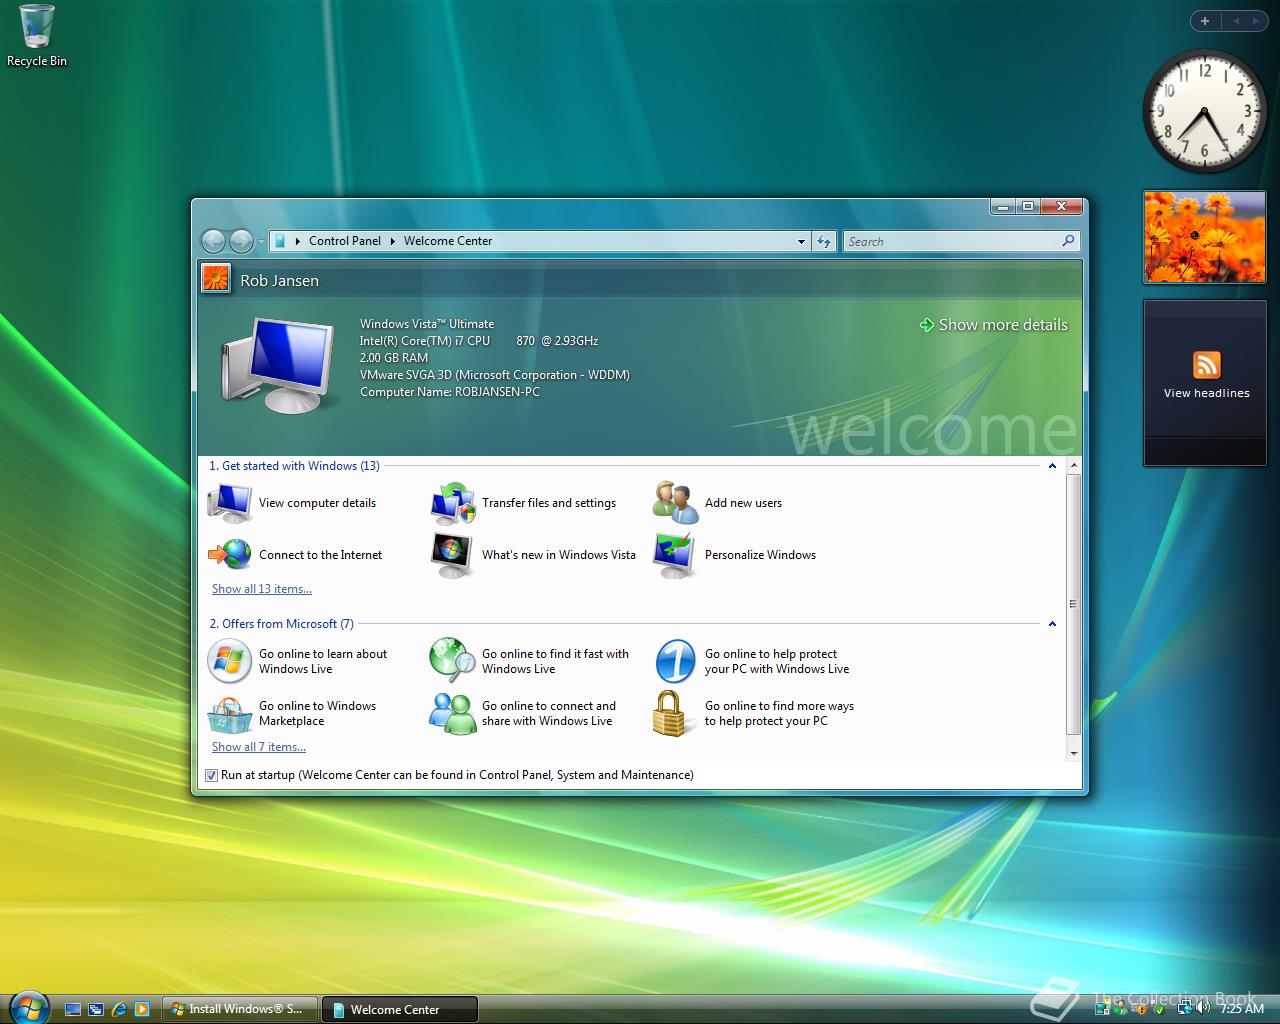Click the refresh button beside address bar
Image resolution: width=1280 pixels, height=1024 pixels.
[824, 241]
